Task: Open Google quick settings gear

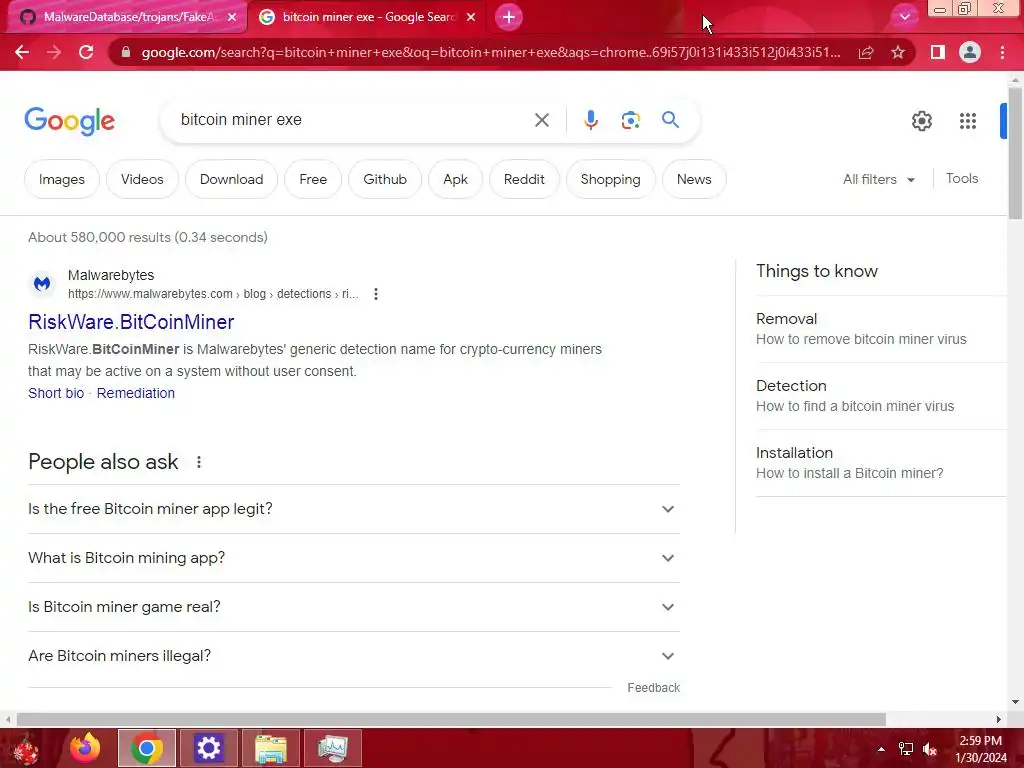Action: 921,121
